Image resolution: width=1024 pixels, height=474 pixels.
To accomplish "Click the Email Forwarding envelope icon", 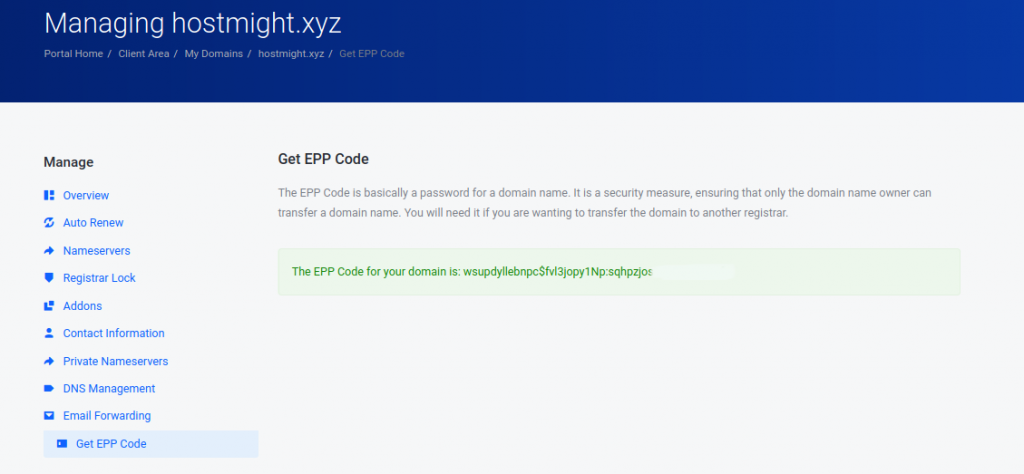I will (x=48, y=415).
